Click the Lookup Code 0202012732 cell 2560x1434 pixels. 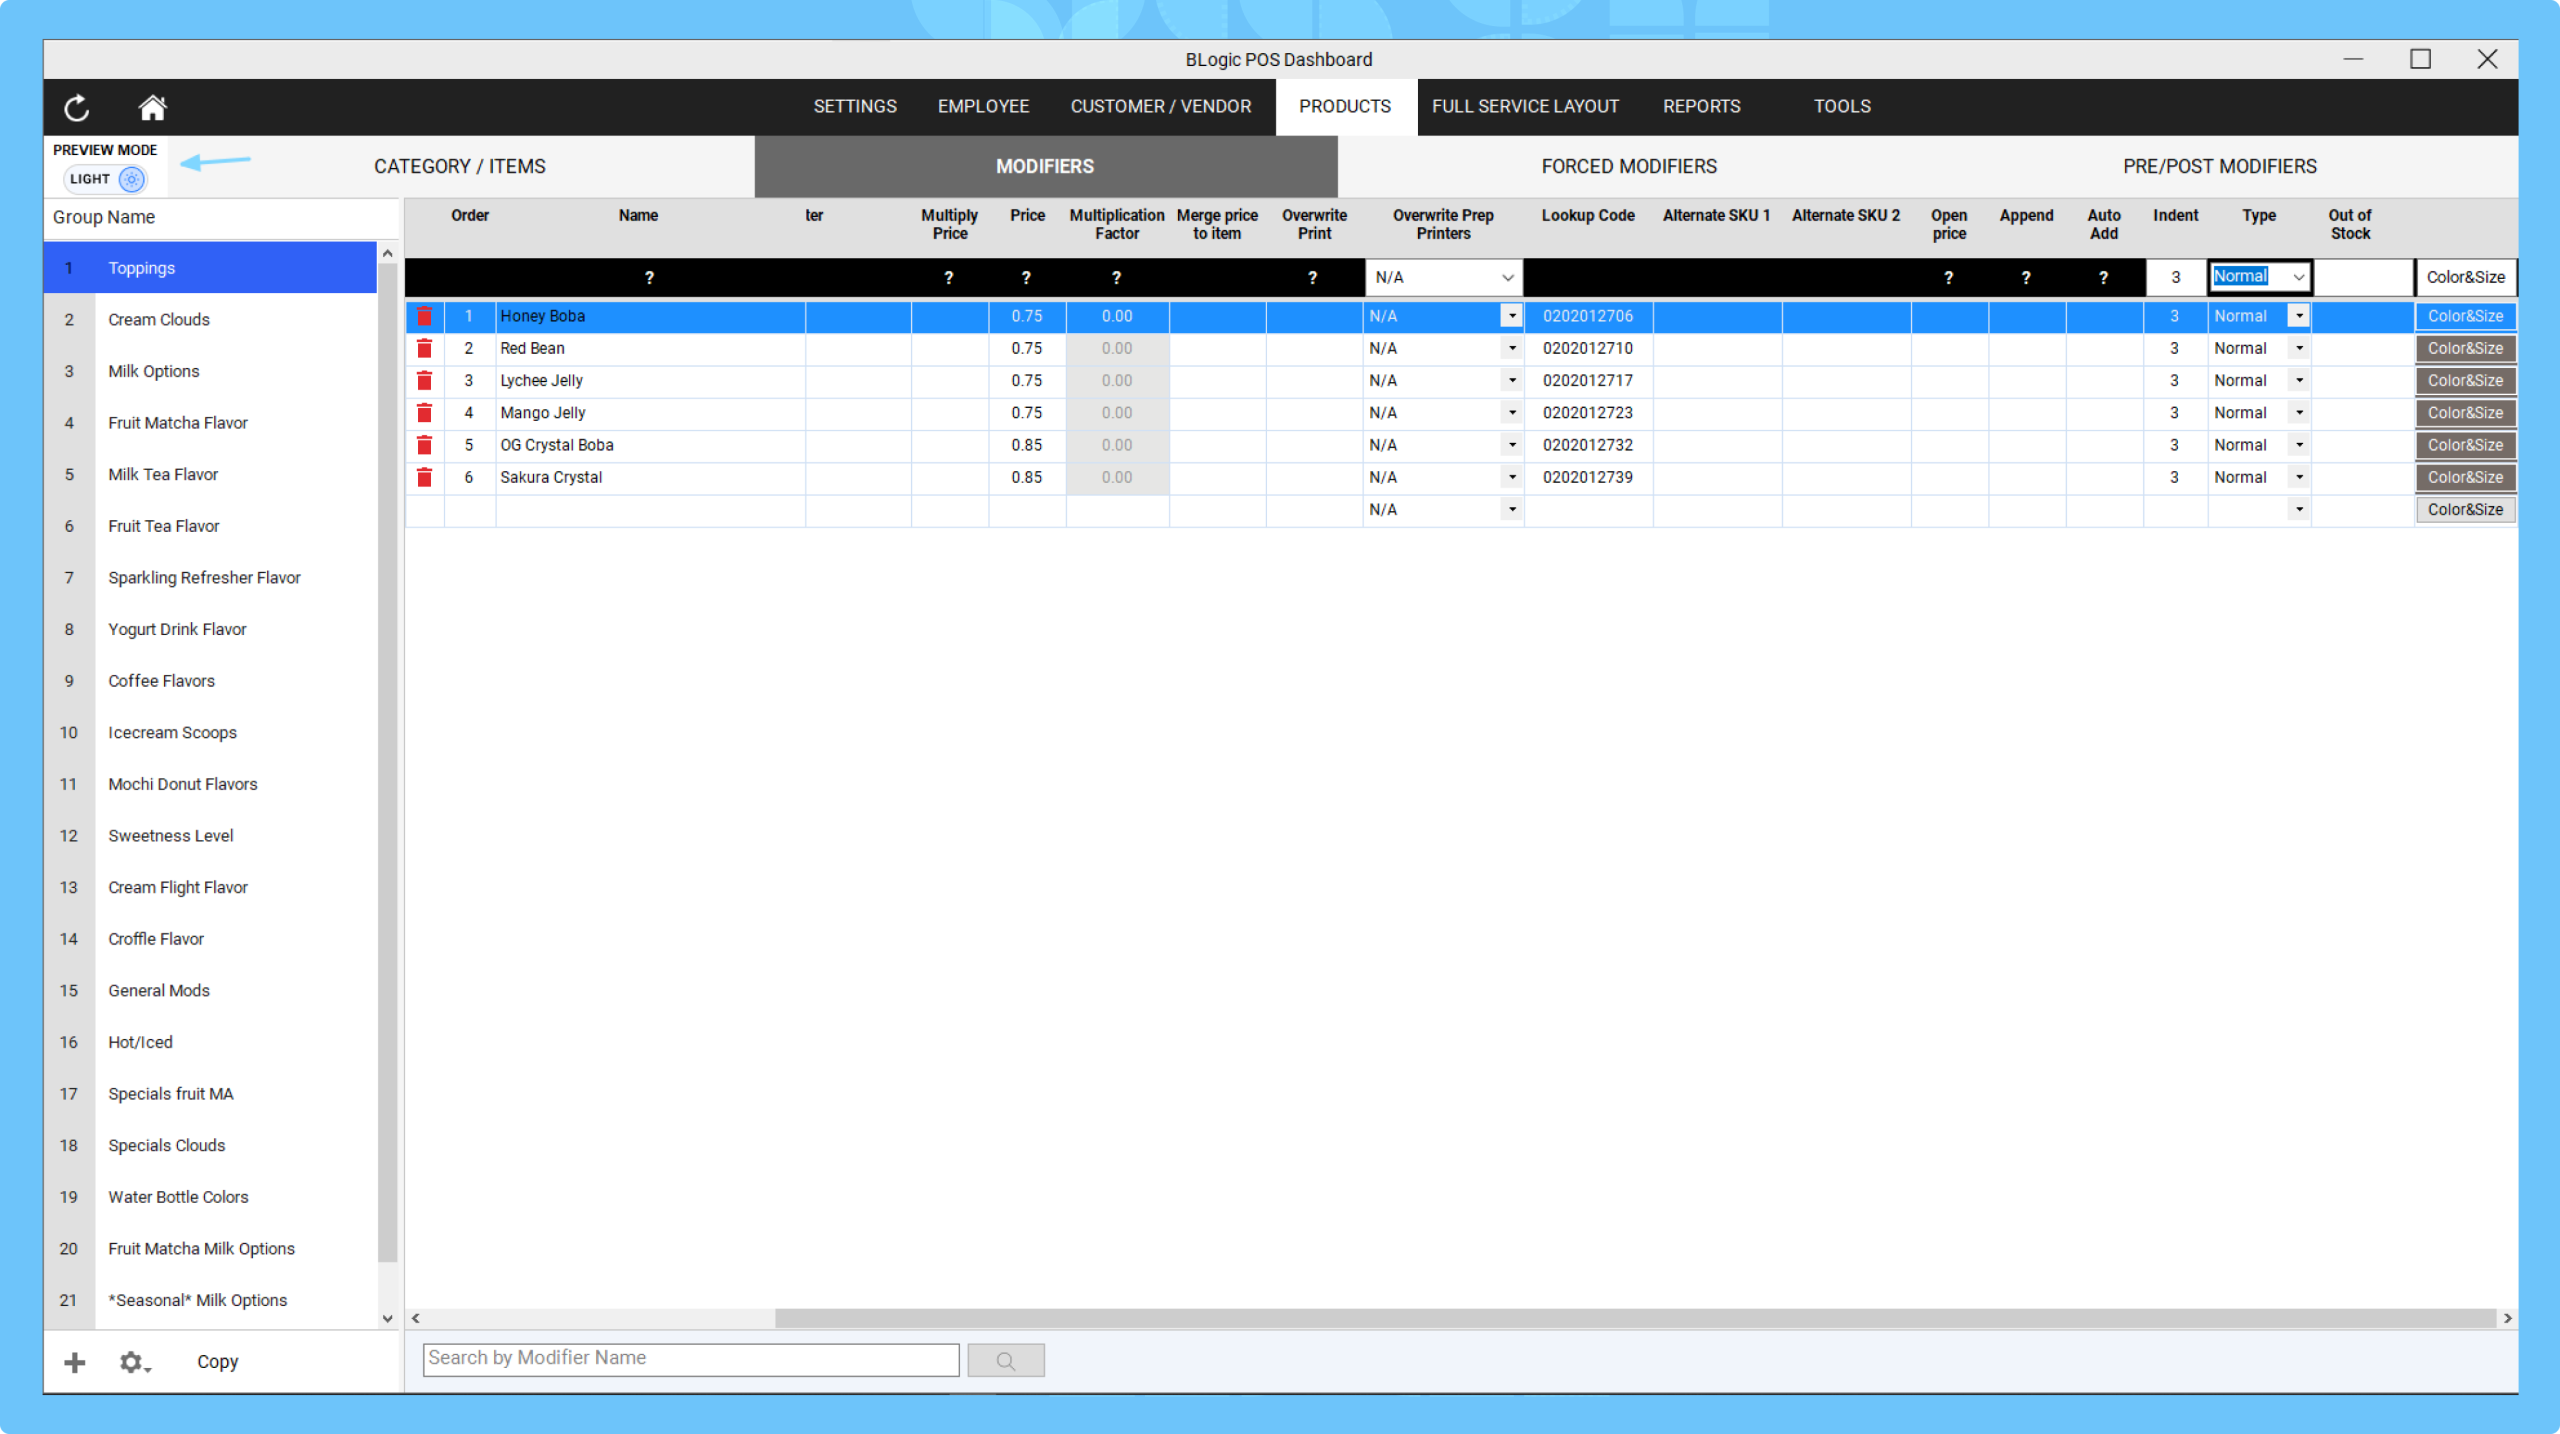point(1588,445)
